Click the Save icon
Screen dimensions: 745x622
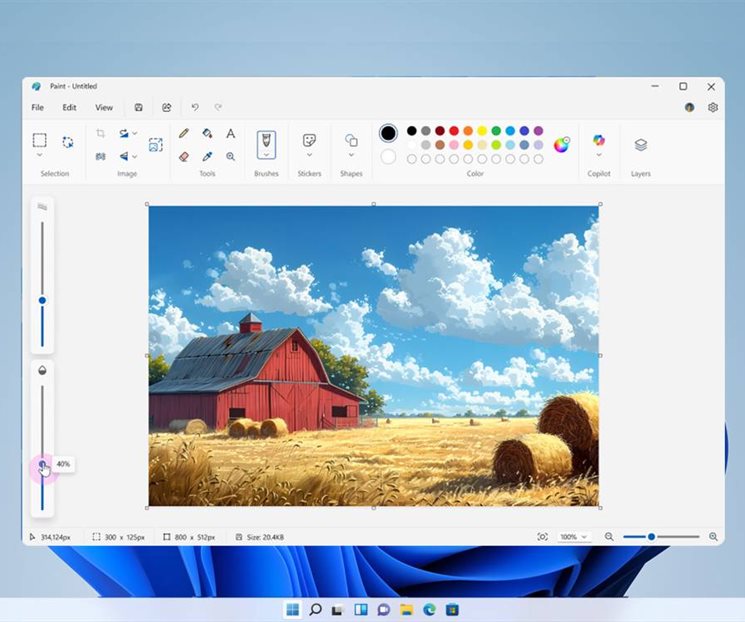[x=138, y=107]
